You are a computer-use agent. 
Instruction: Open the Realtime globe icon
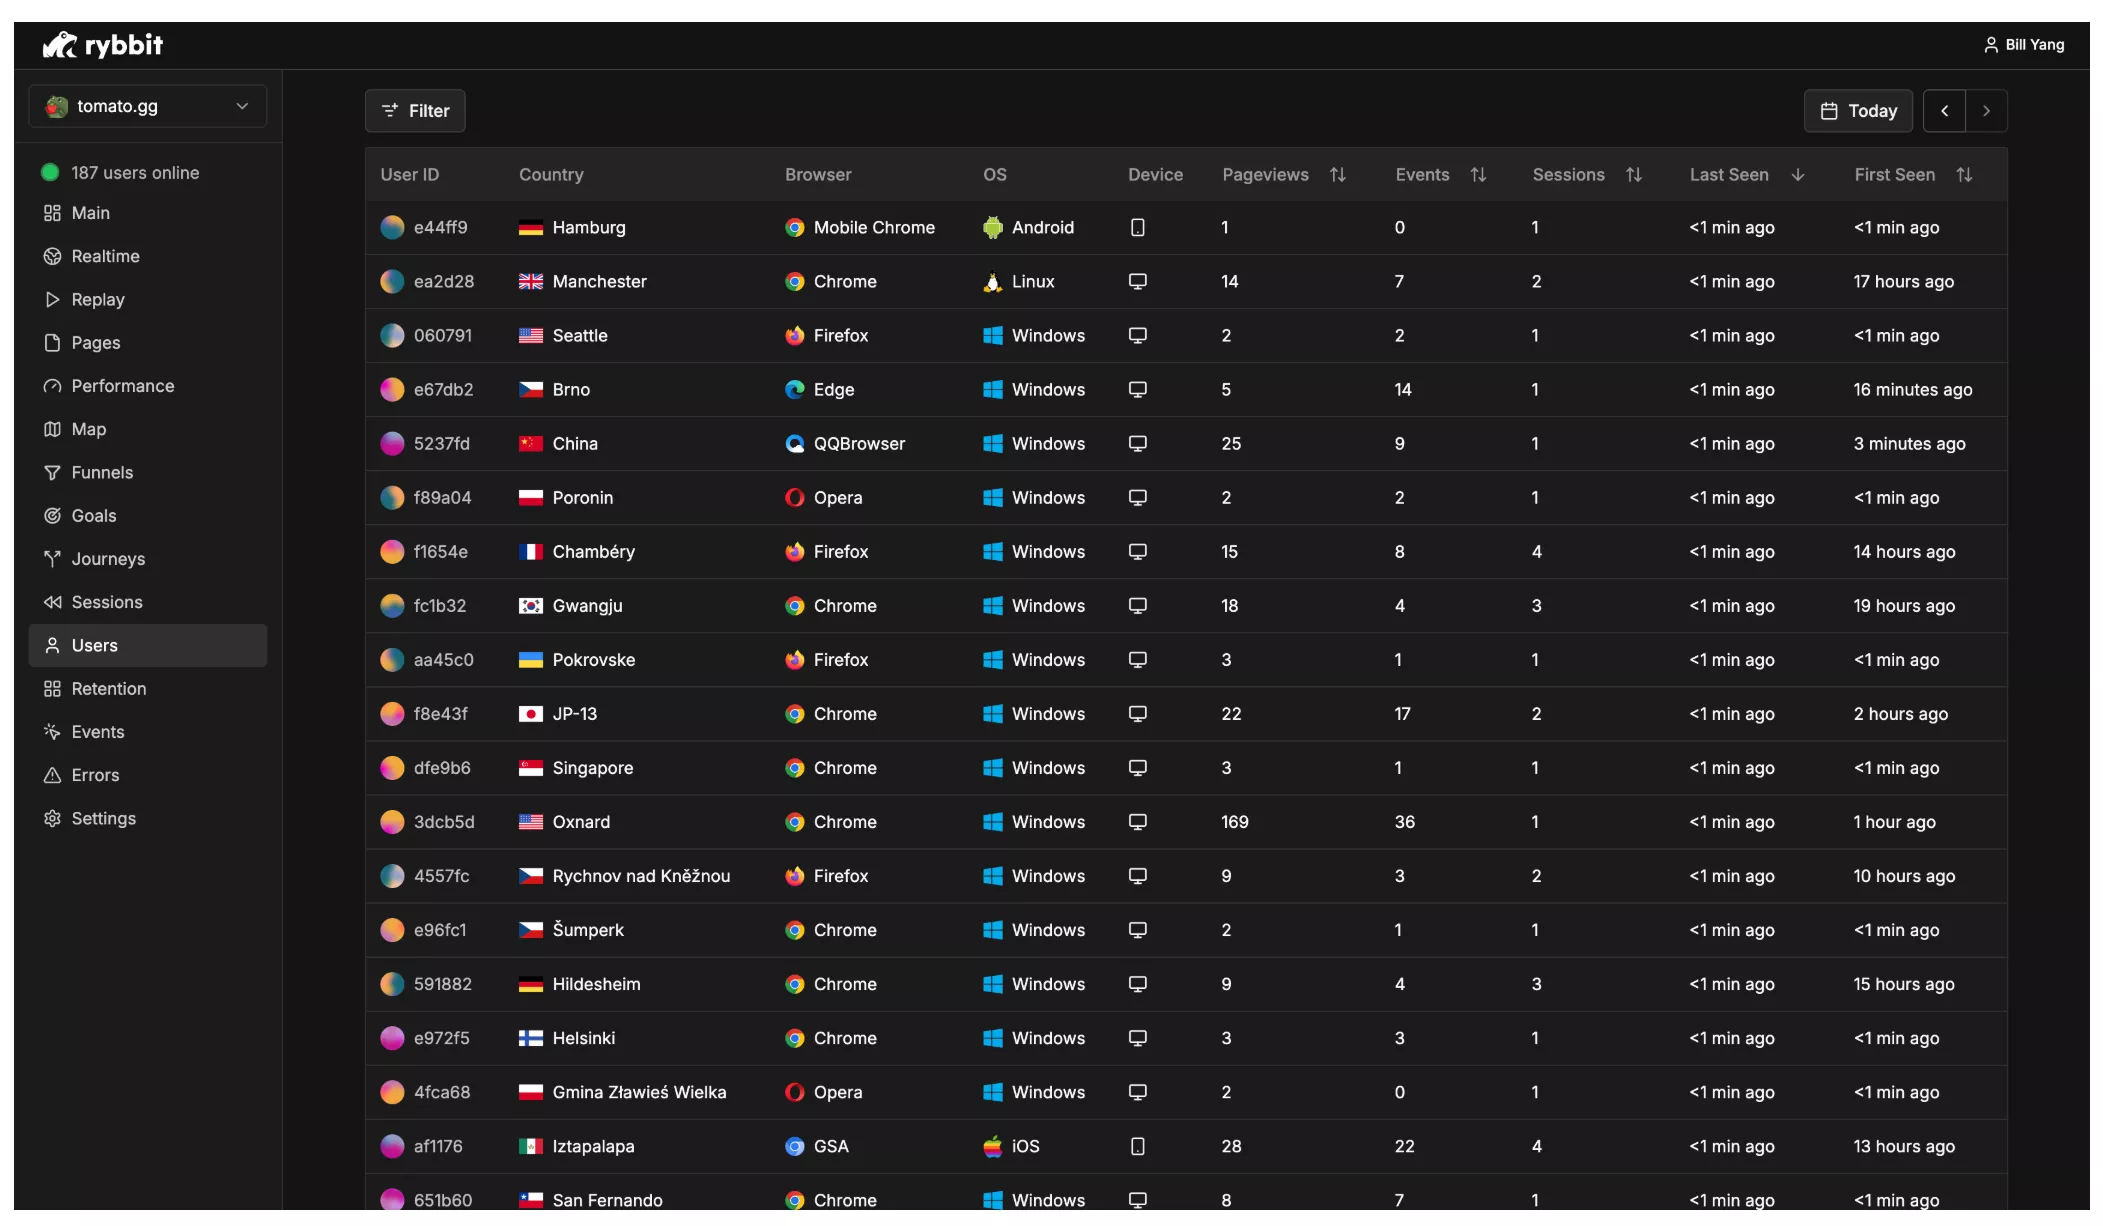click(52, 256)
